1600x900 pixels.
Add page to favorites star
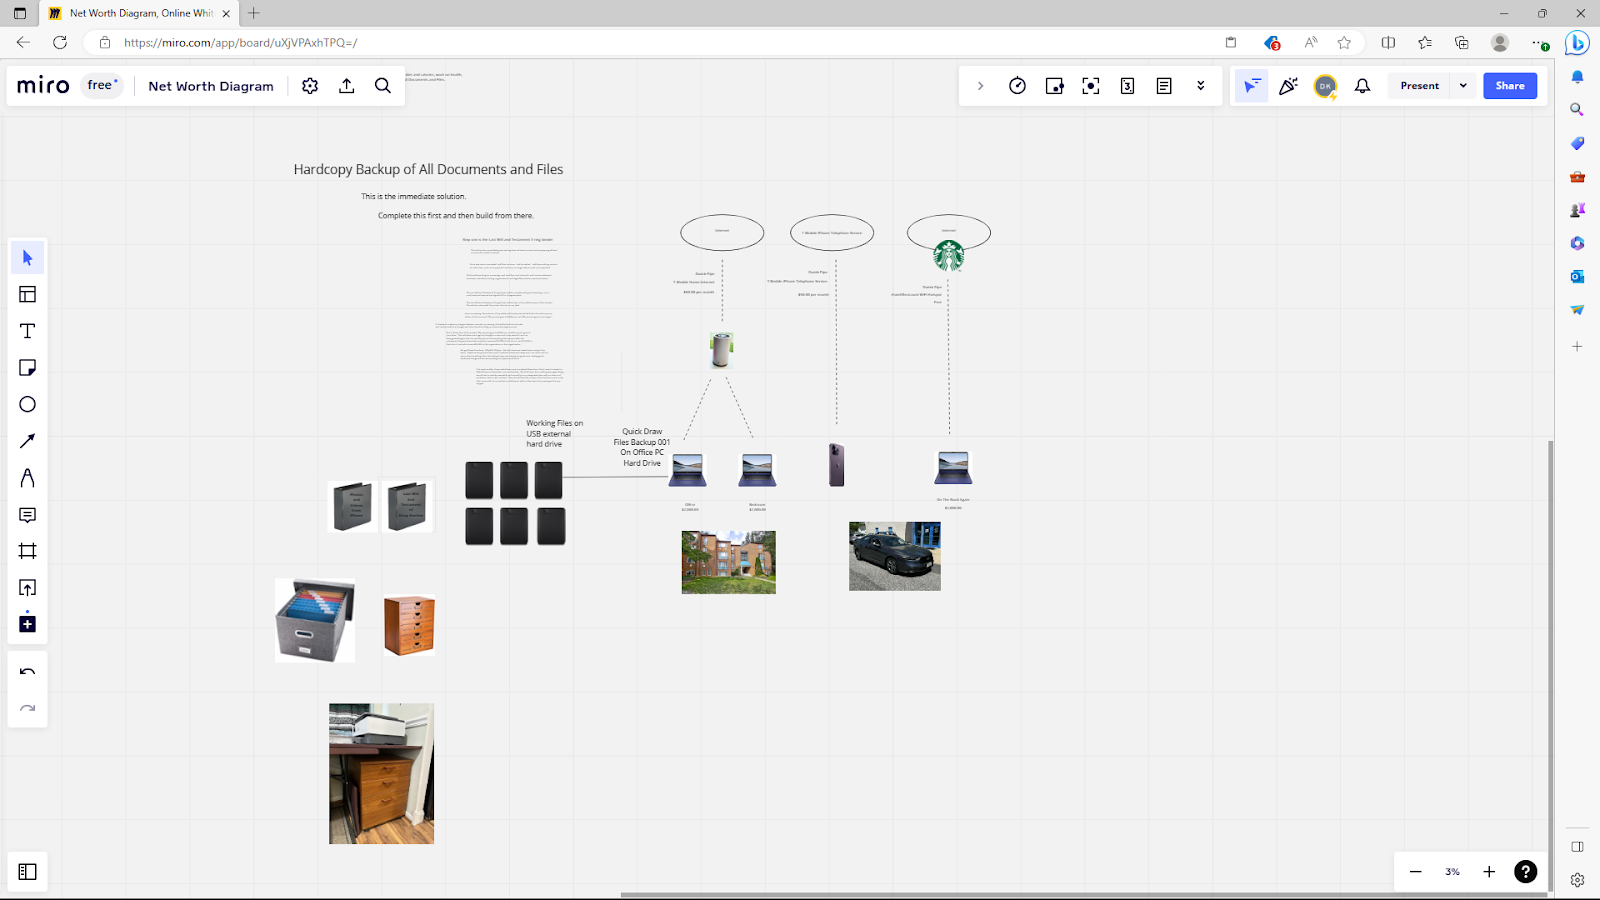pyautogui.click(x=1344, y=42)
